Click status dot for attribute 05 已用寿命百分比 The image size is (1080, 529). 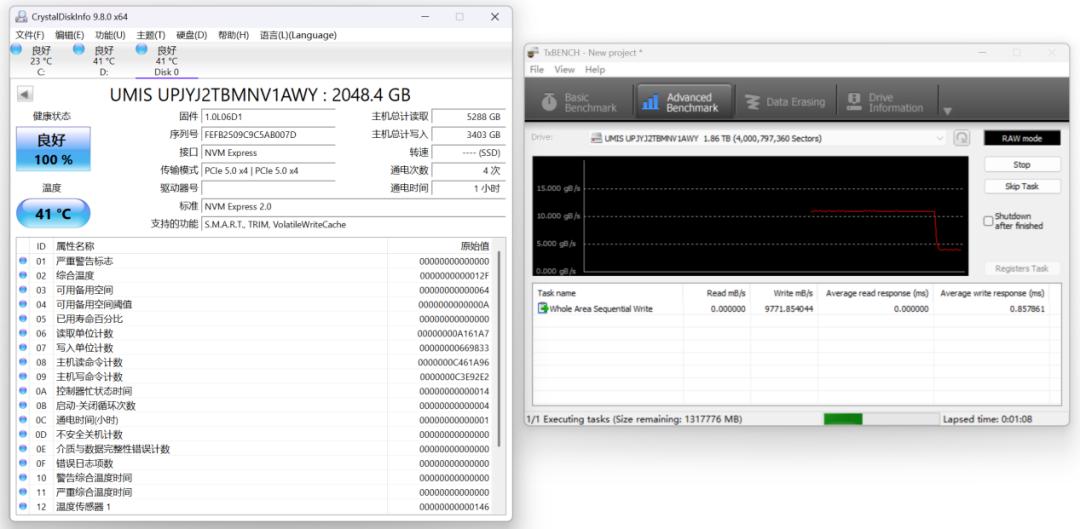pos(23,319)
